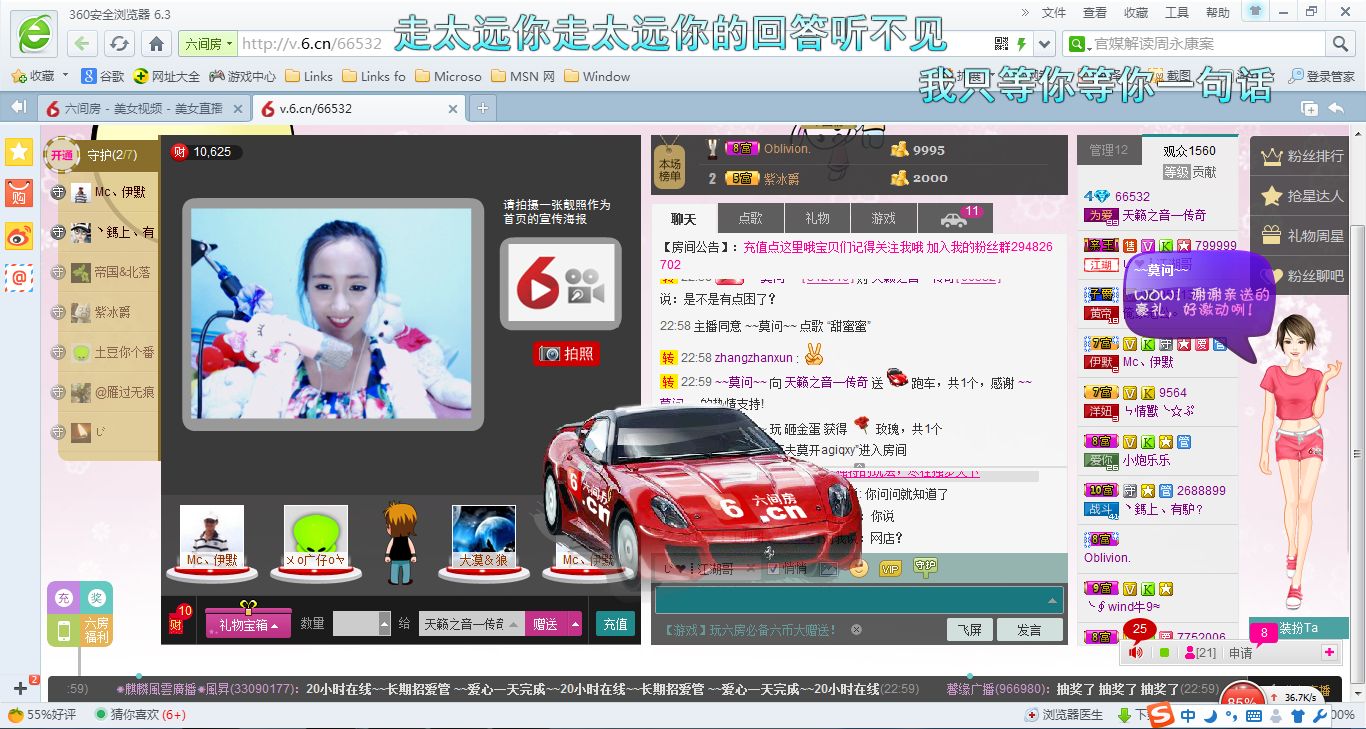Click the mobile phone icon tile
1366x729 pixels.
[63, 631]
